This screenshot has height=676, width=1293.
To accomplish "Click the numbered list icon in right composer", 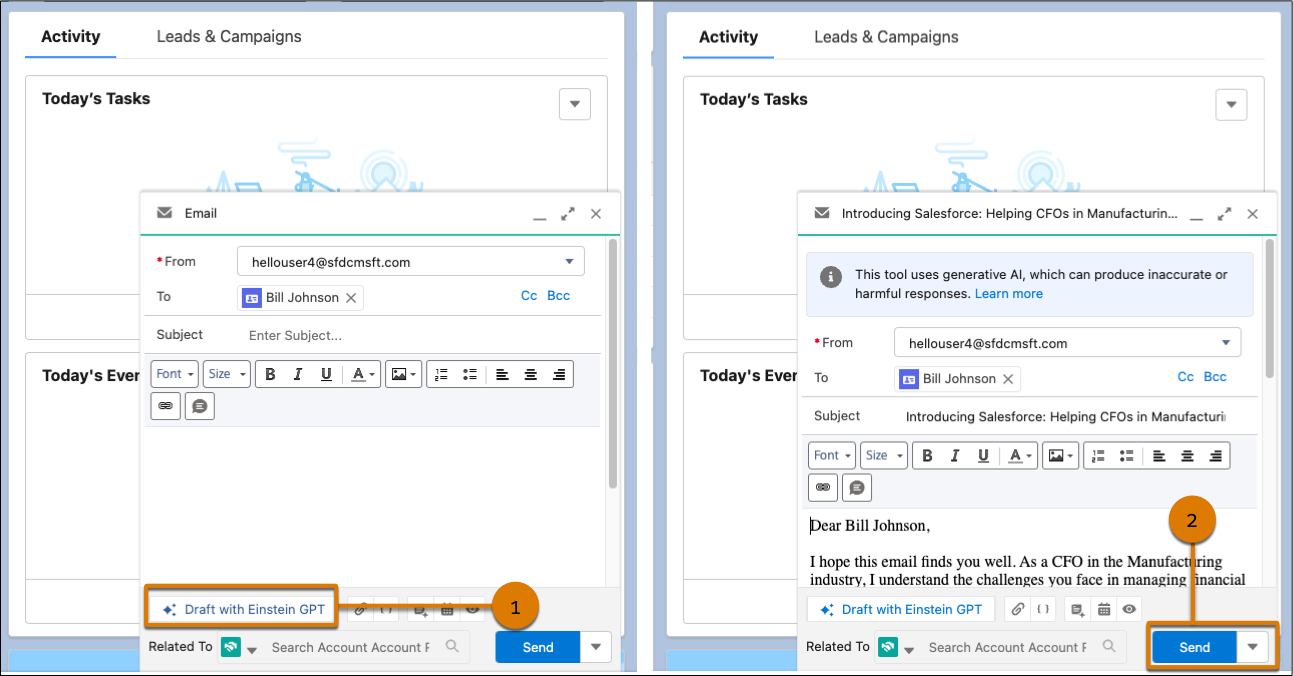I will [1098, 456].
